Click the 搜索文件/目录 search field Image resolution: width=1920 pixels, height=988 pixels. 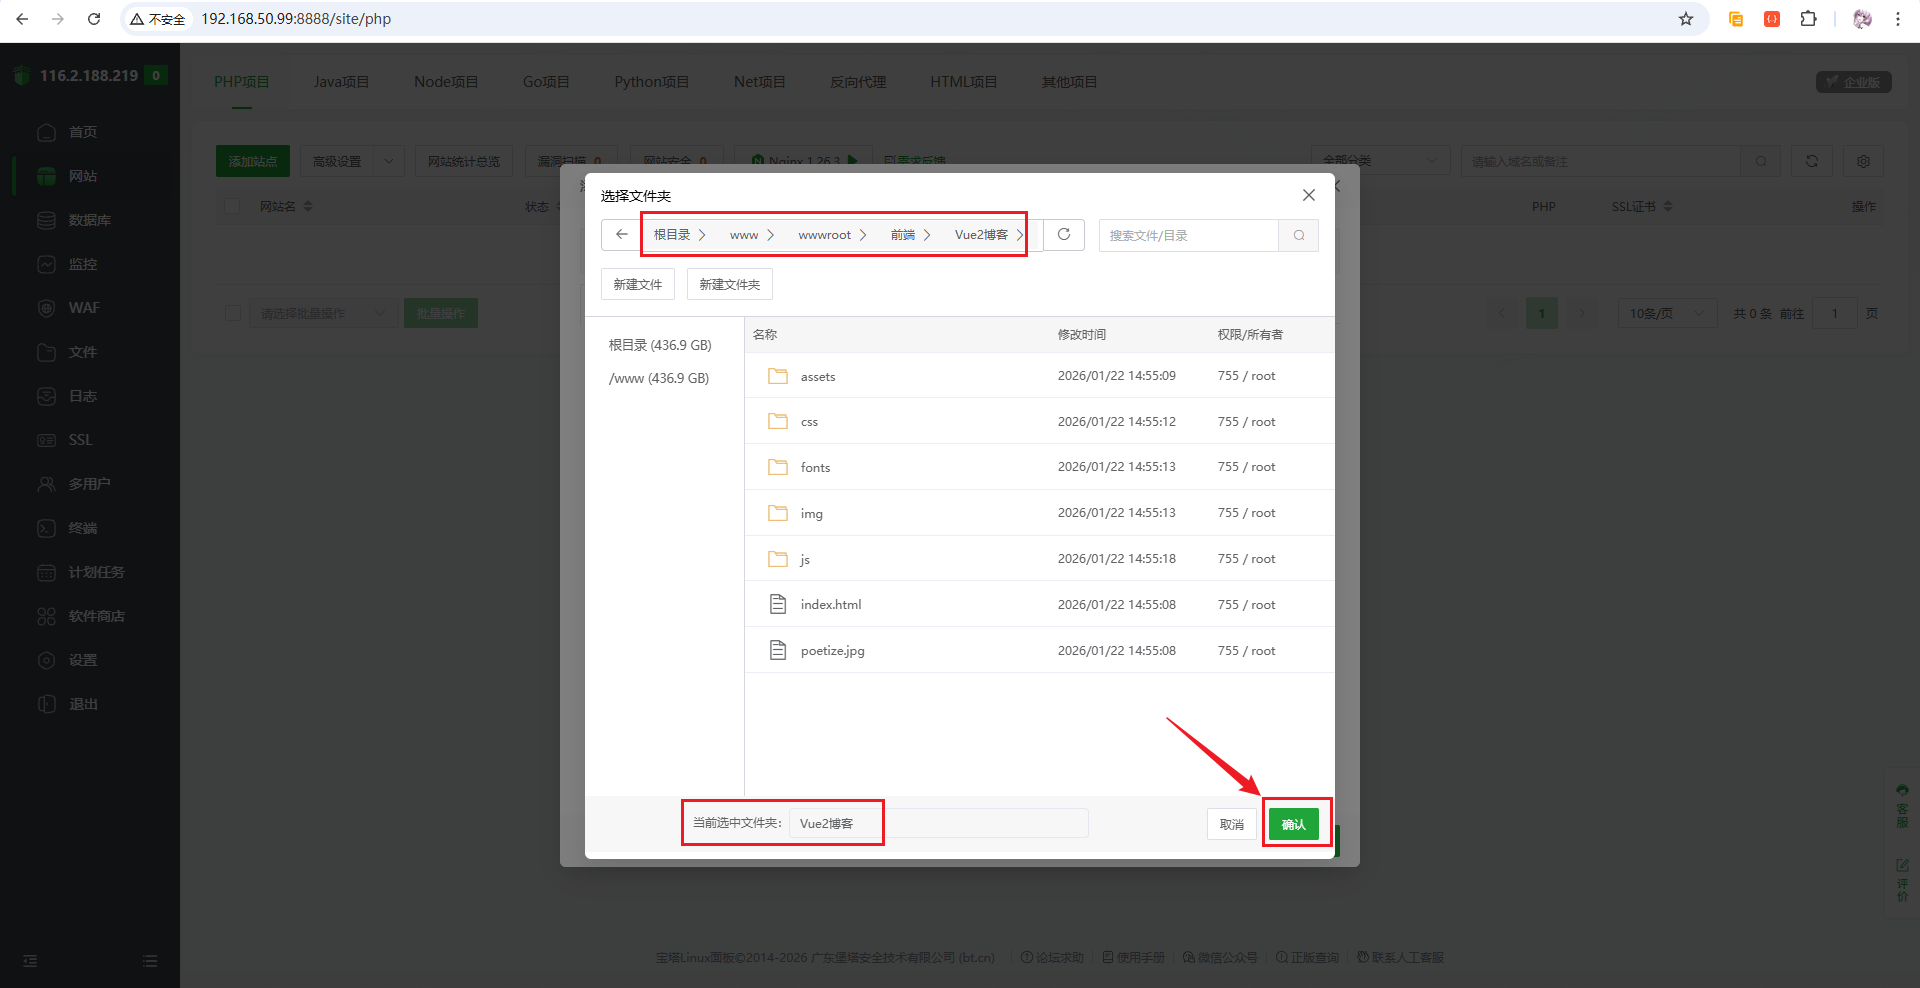pyautogui.click(x=1188, y=236)
